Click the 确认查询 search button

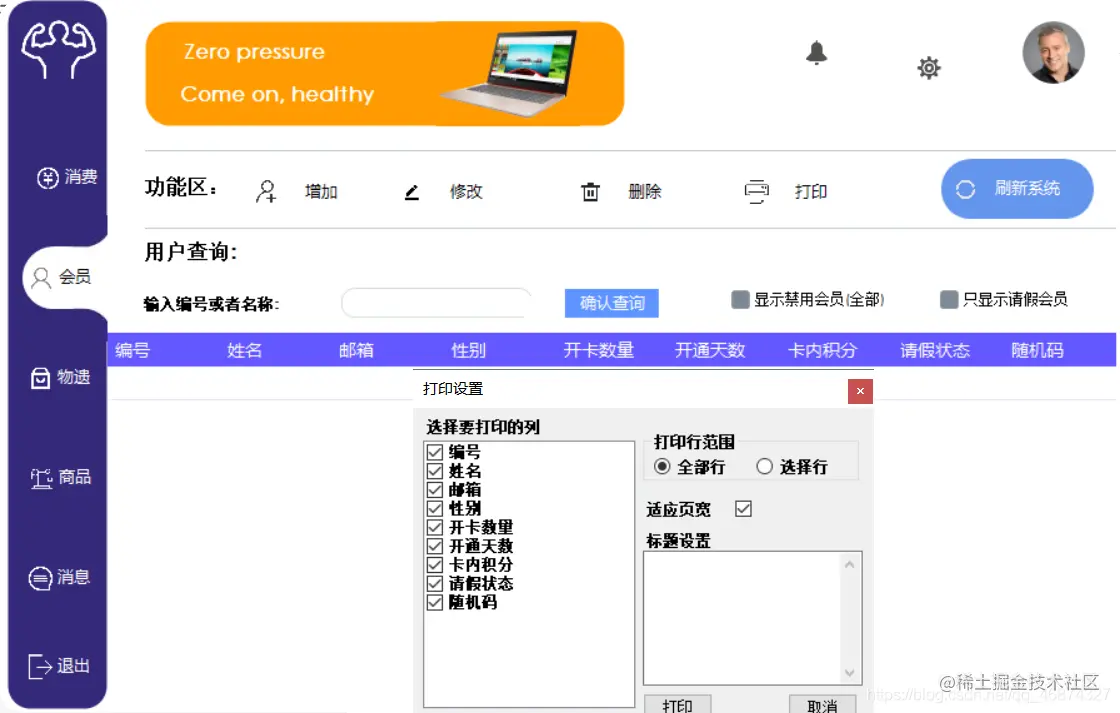(x=611, y=303)
